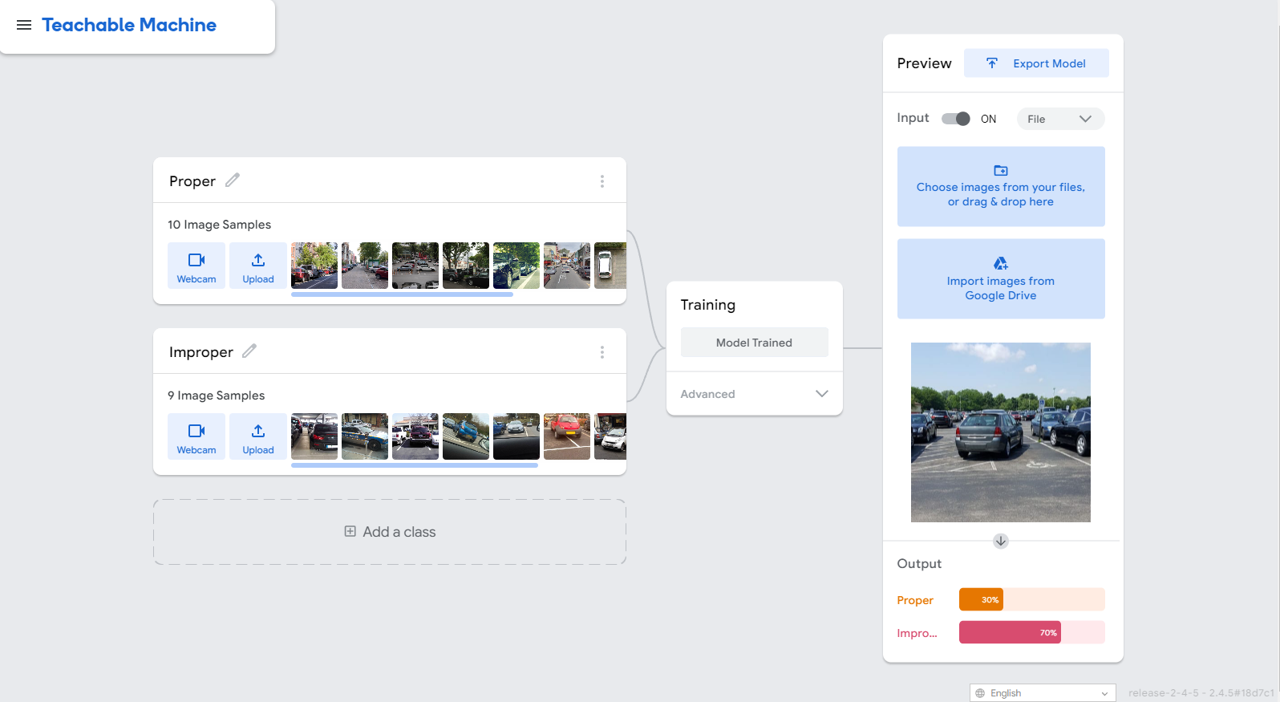
Task: Open the three-dot options menu for Proper class
Action: (x=602, y=181)
